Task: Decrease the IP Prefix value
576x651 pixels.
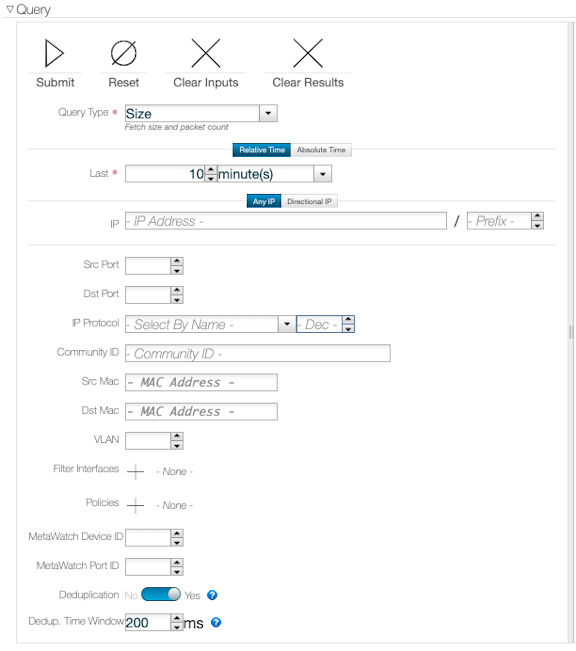Action: (537, 225)
